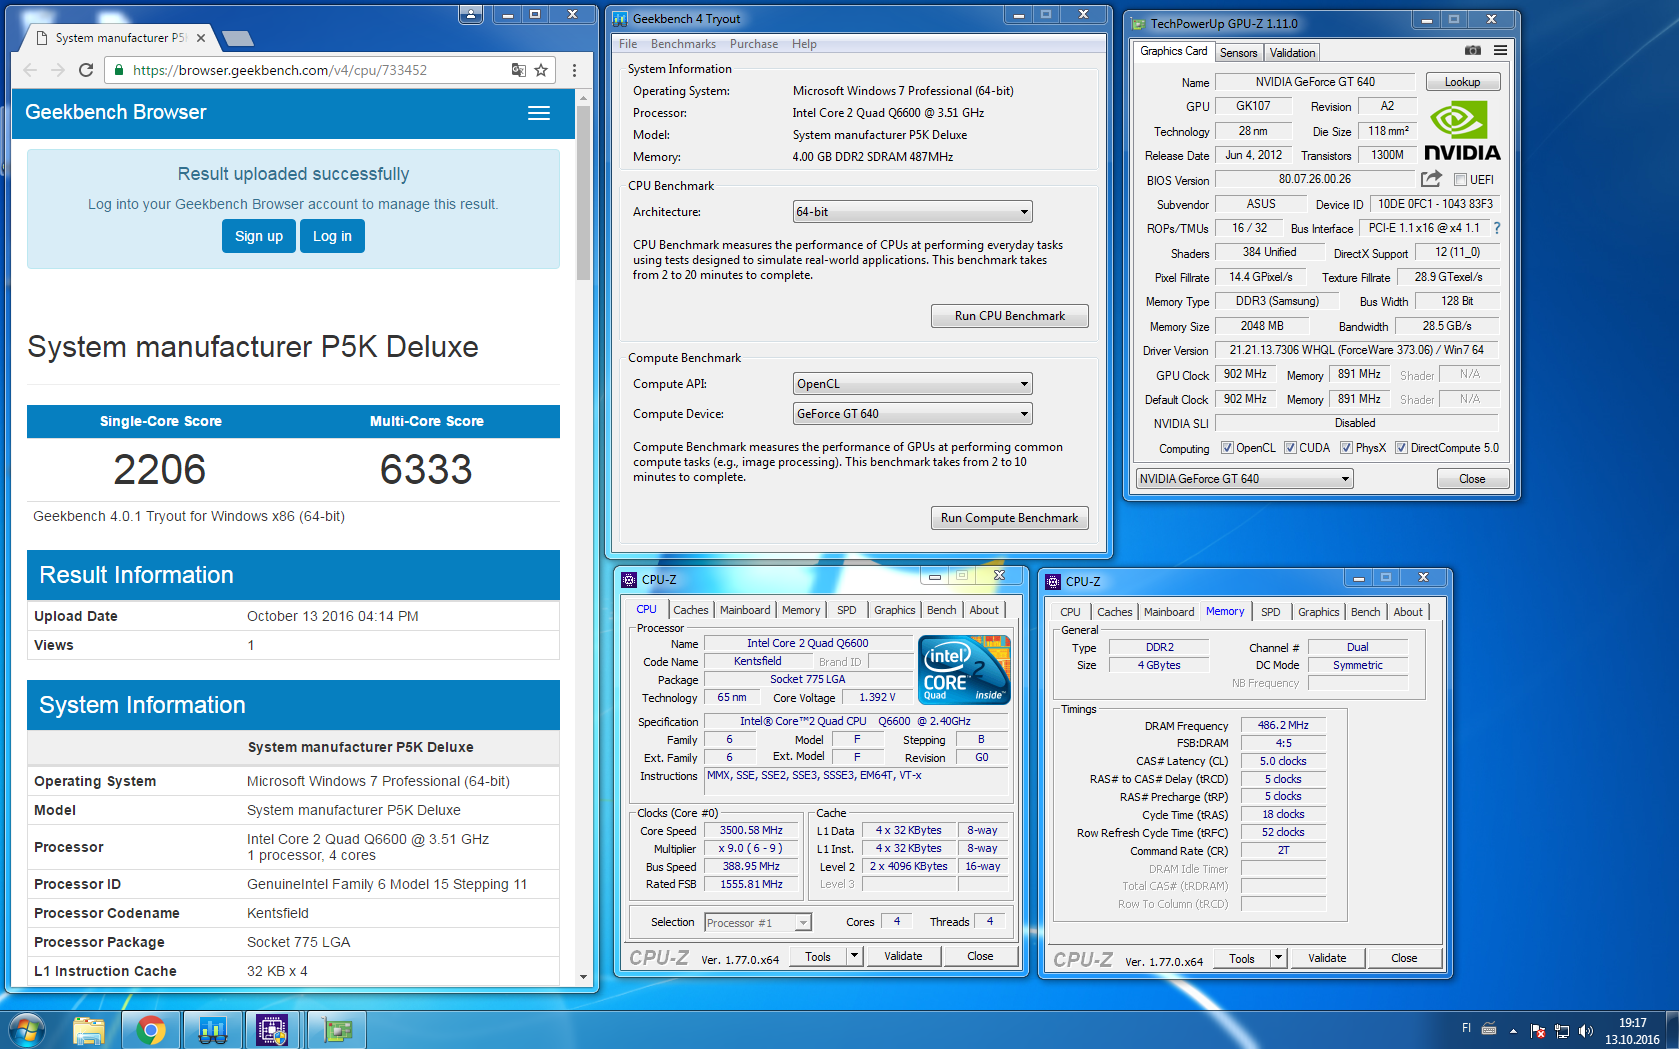Open the GPU selector dropdown in GPU-Z
The image size is (1679, 1049).
coord(1245,479)
